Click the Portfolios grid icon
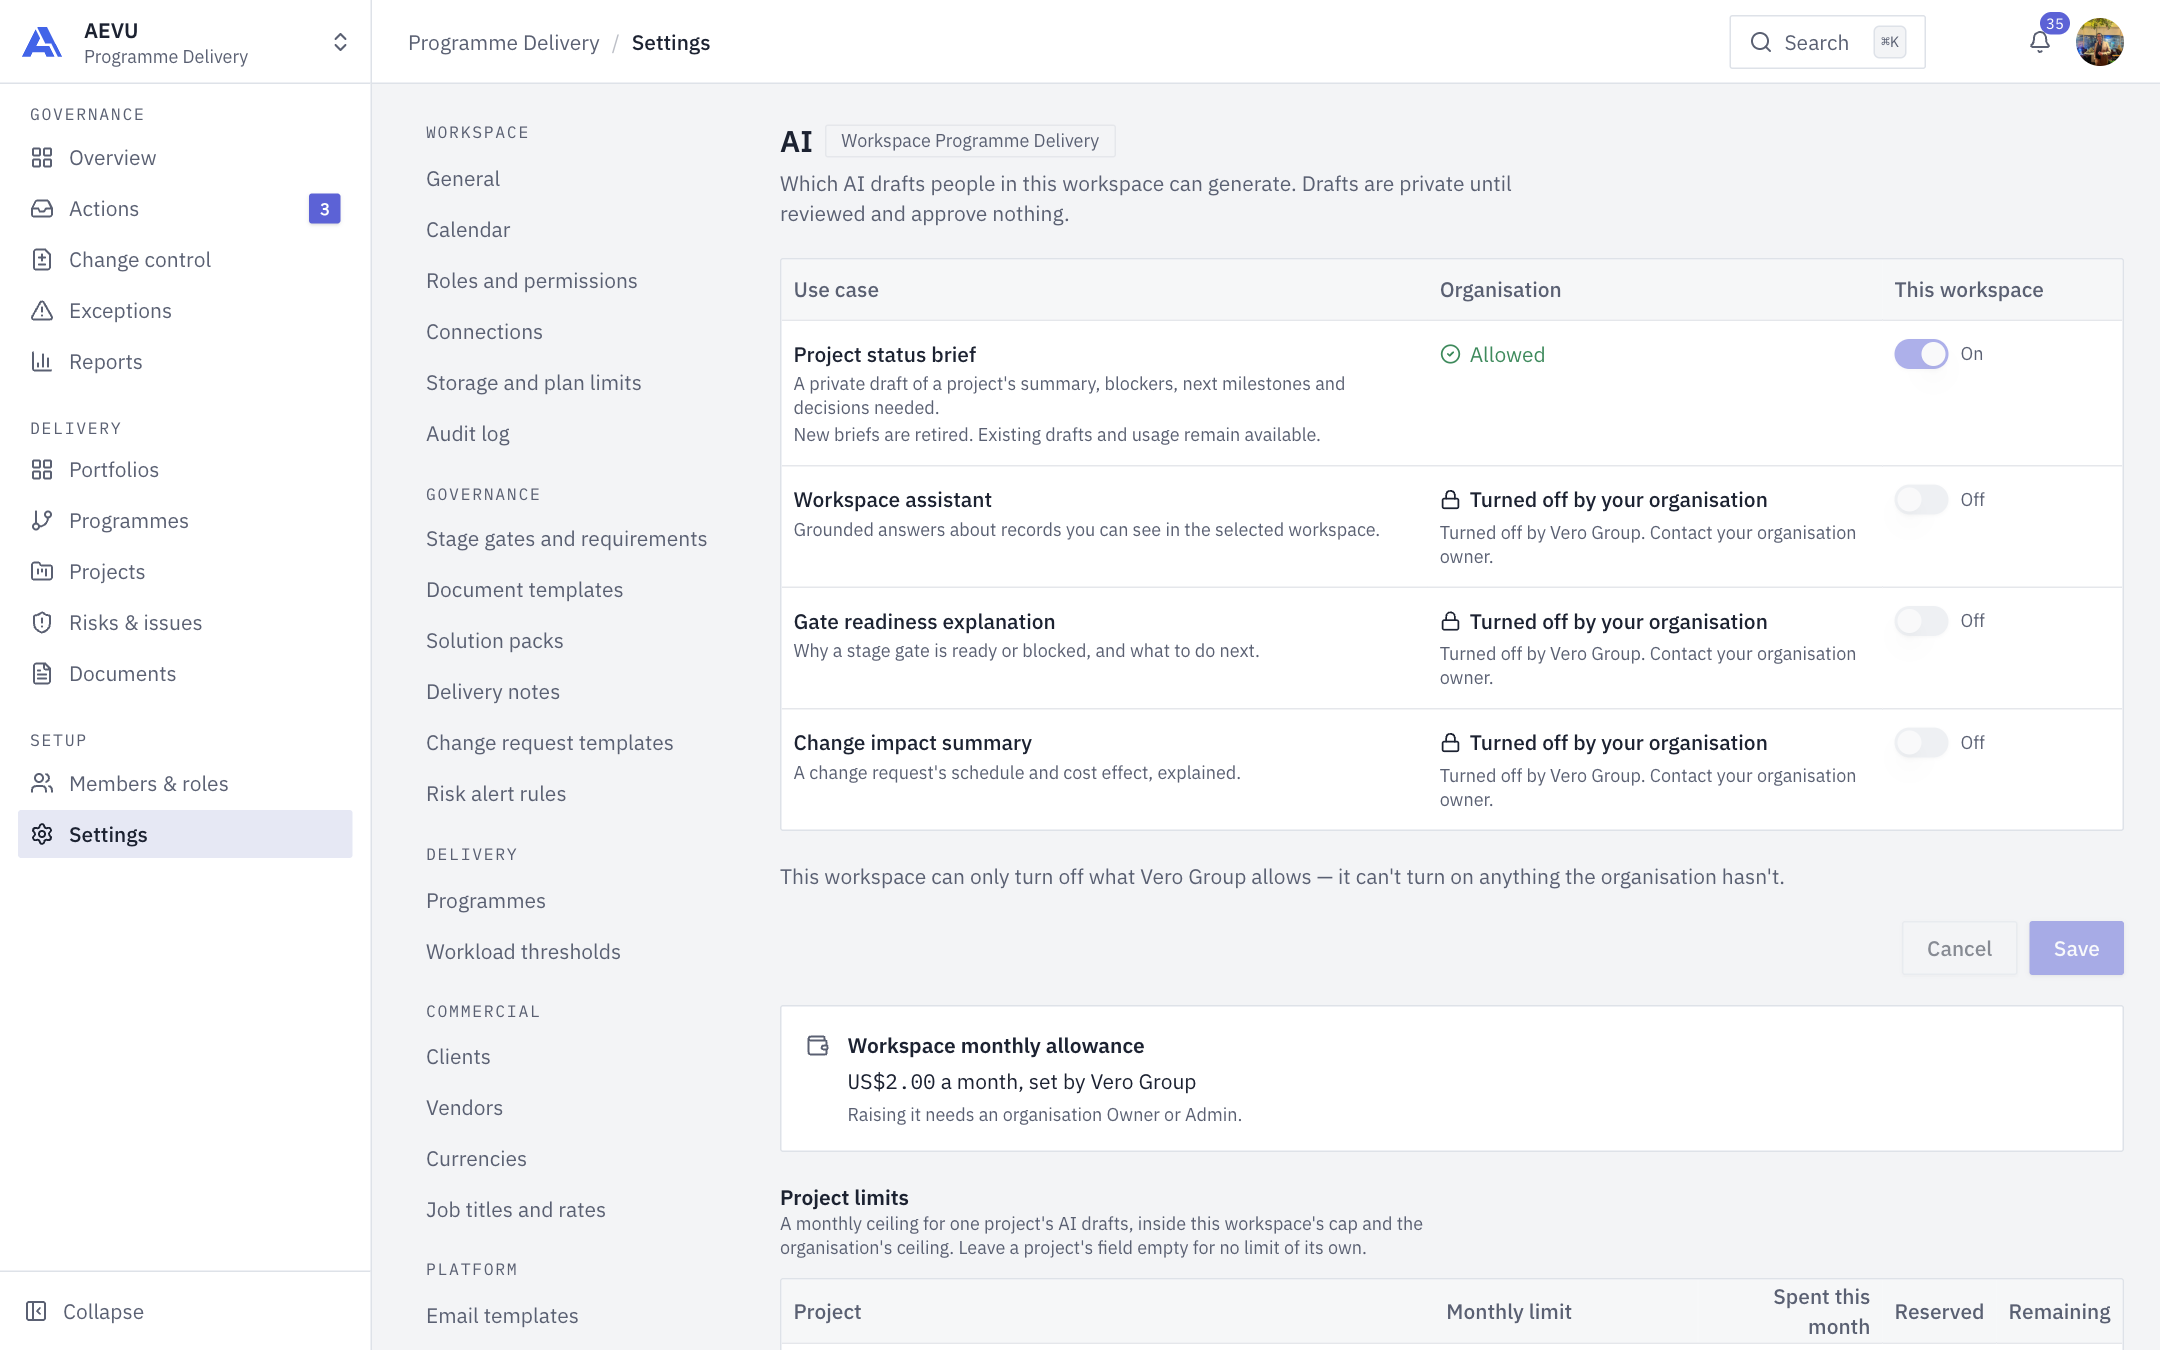Viewport: 2160px width, 1350px height. click(42, 470)
